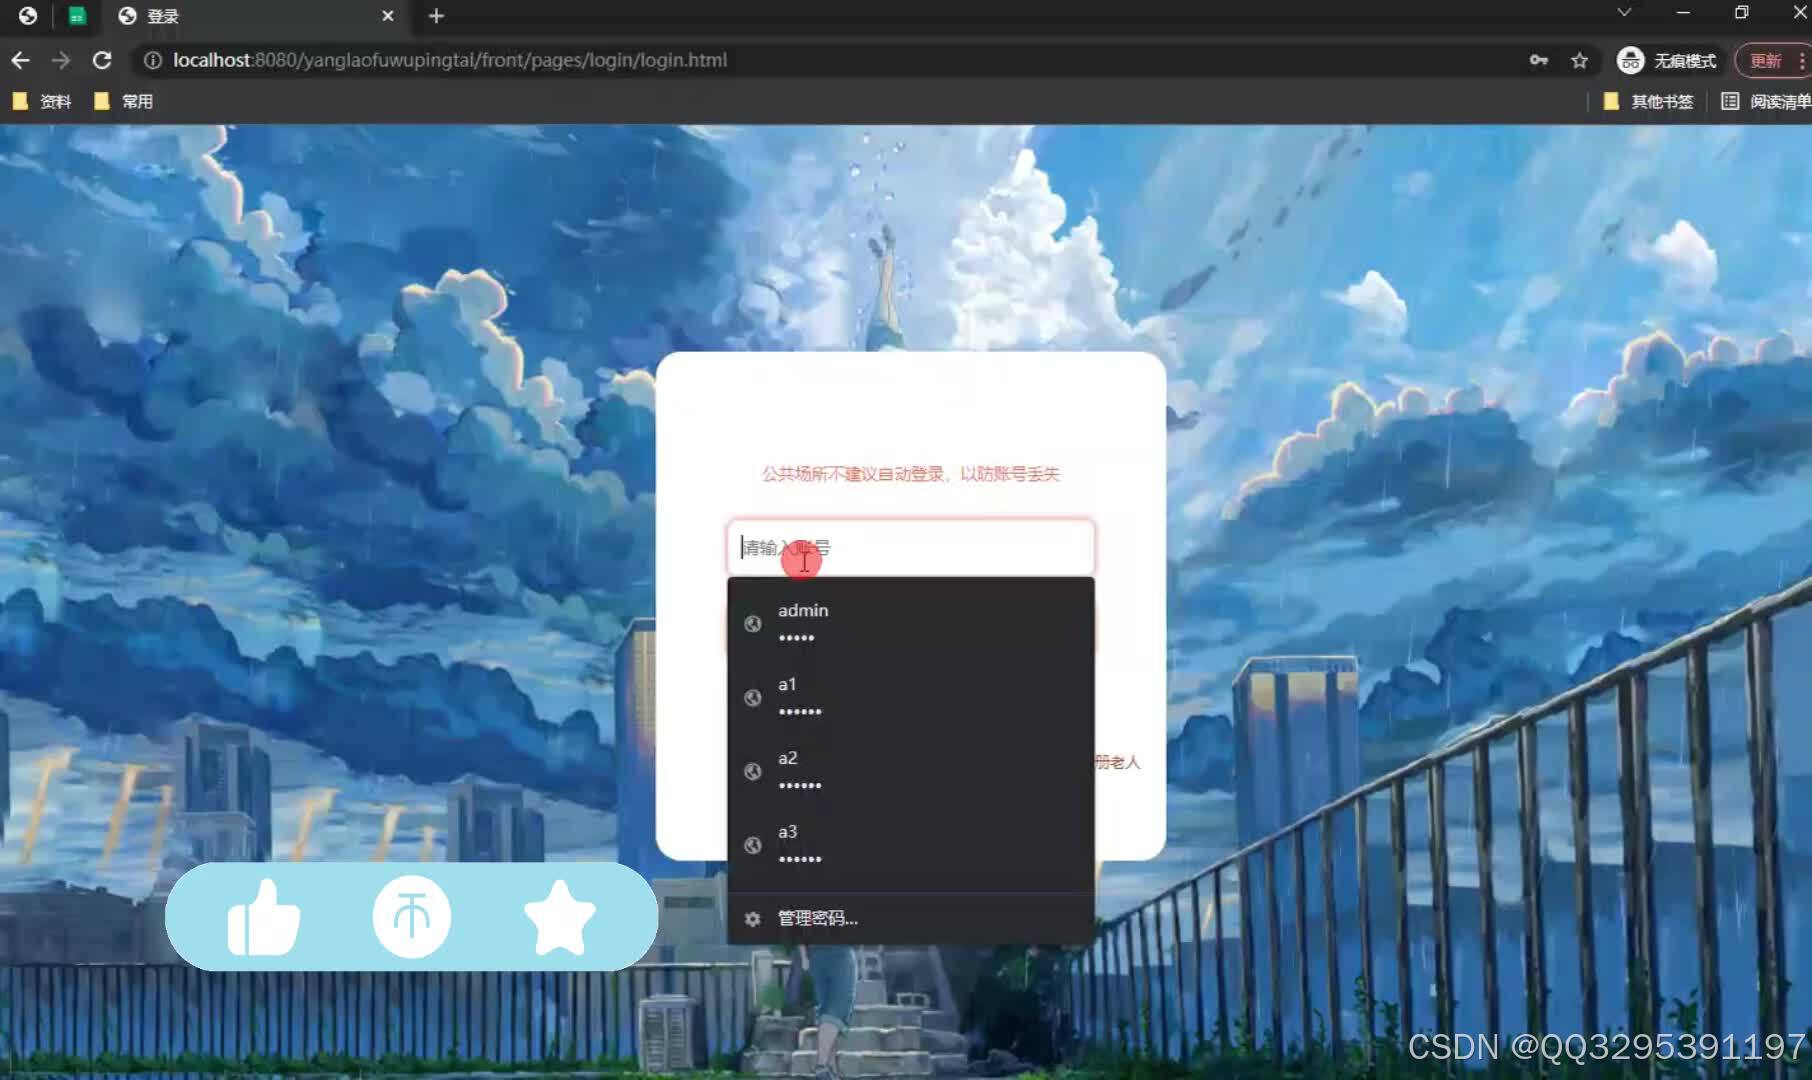
Task: Bookmark this page with the star icon
Action: coord(1579,60)
